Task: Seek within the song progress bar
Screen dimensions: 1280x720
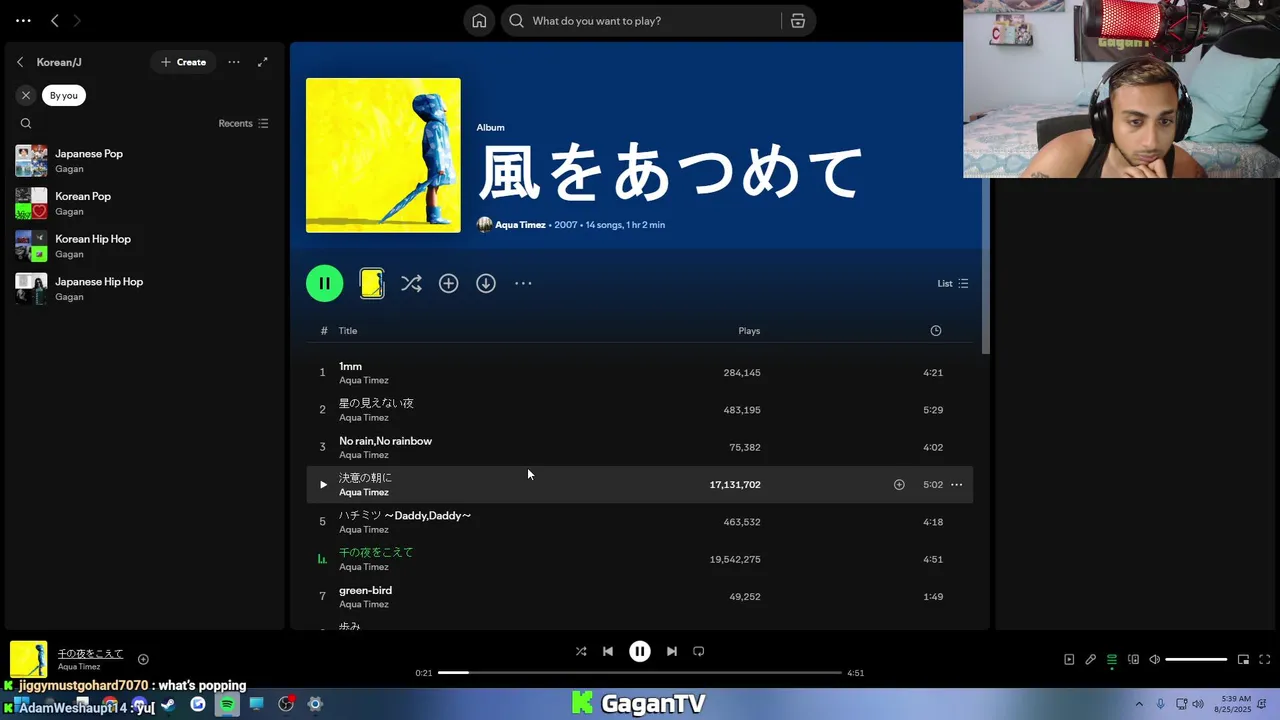Action: coord(640,673)
